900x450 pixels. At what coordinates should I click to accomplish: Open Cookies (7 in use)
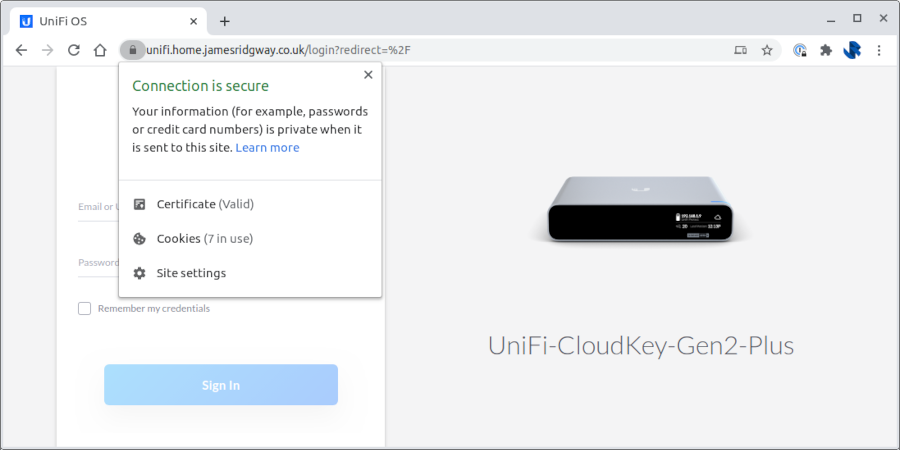pos(205,239)
